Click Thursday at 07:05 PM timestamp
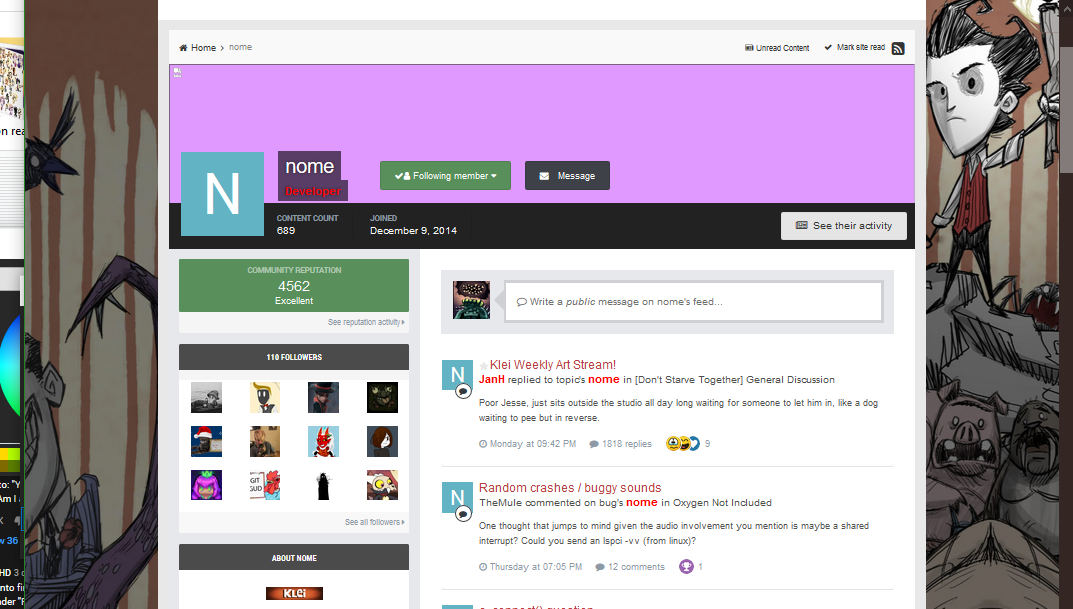 click(530, 567)
